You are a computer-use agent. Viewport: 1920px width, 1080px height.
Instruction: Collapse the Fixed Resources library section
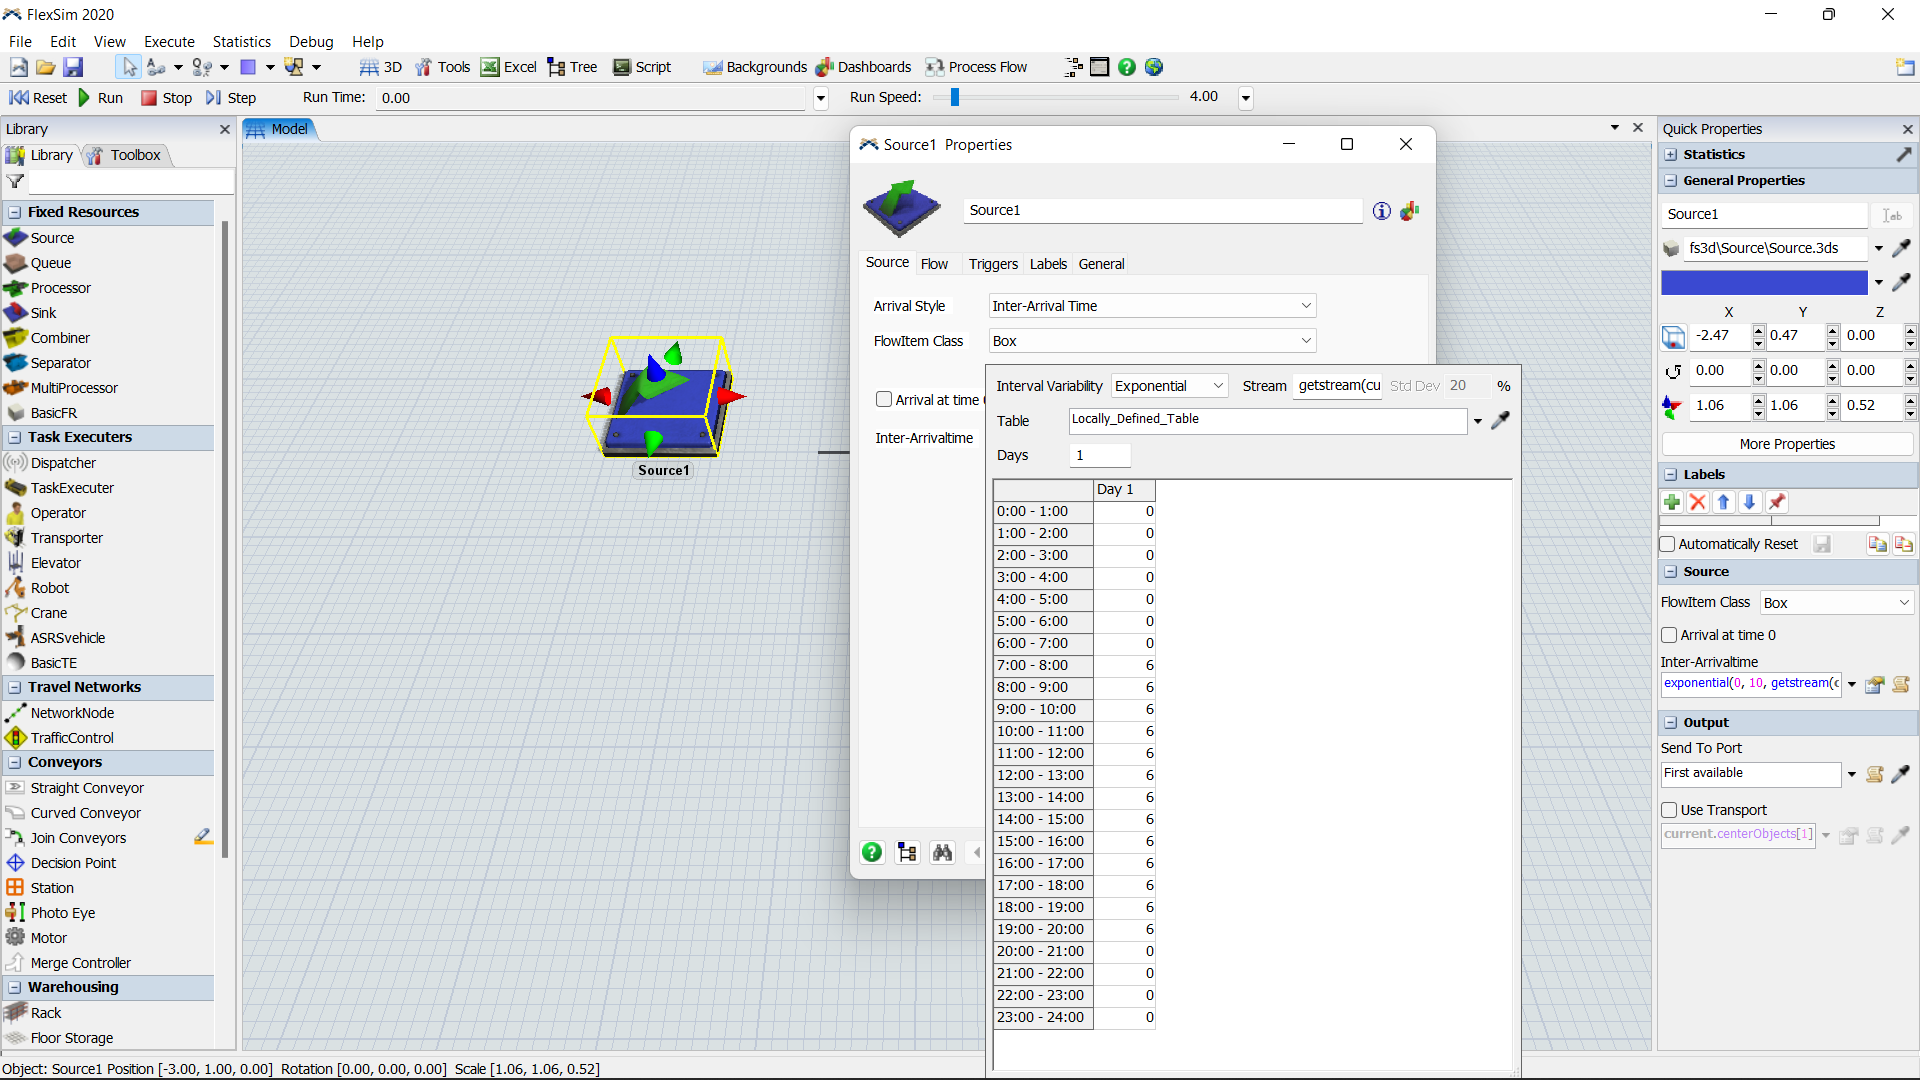point(15,212)
